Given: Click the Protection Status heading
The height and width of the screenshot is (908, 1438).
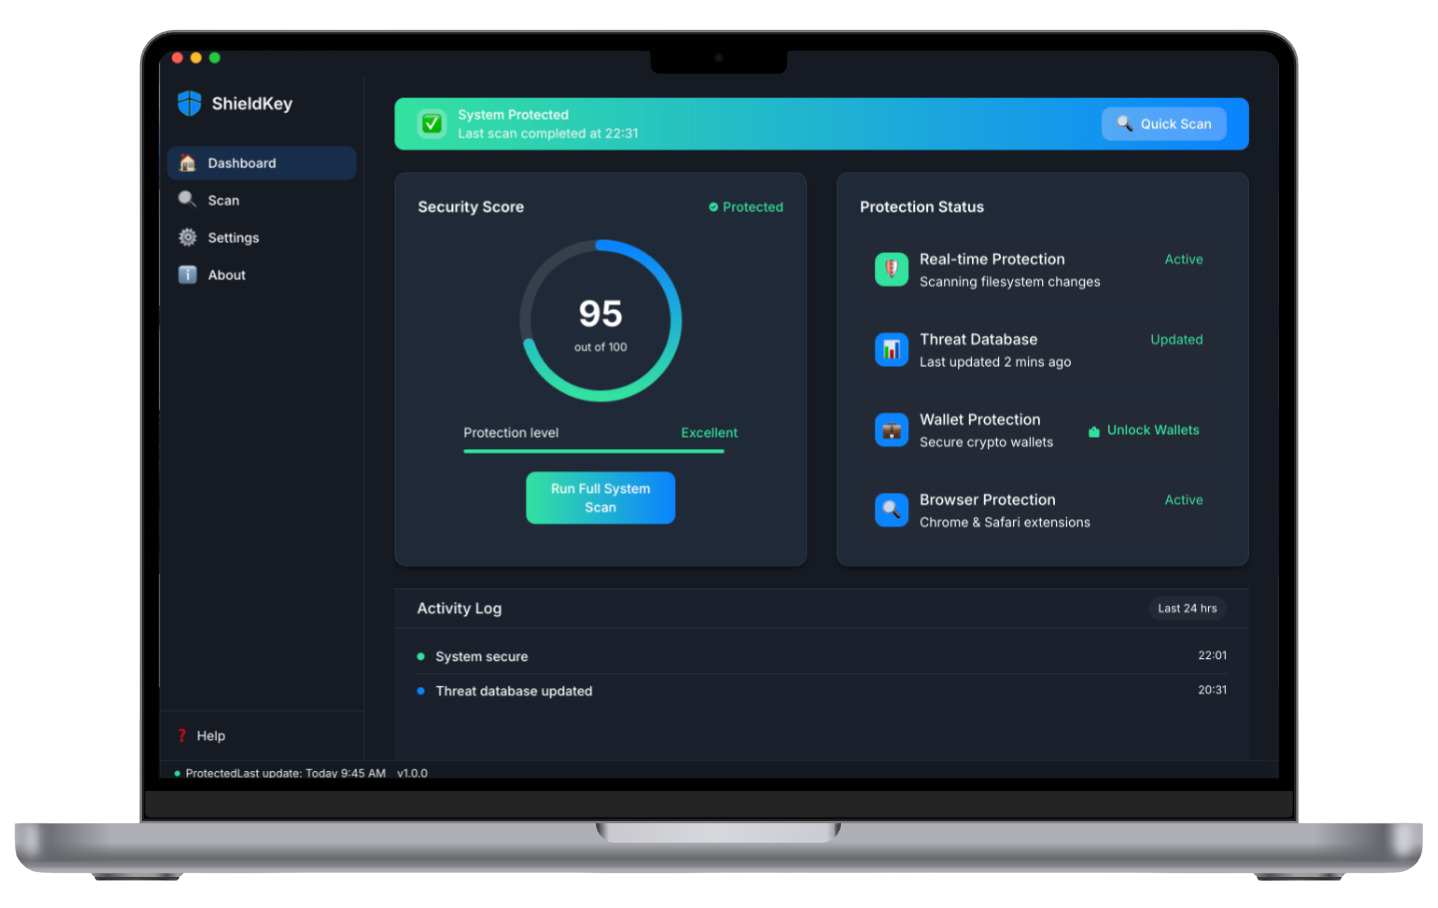Looking at the screenshot, I should click(922, 207).
